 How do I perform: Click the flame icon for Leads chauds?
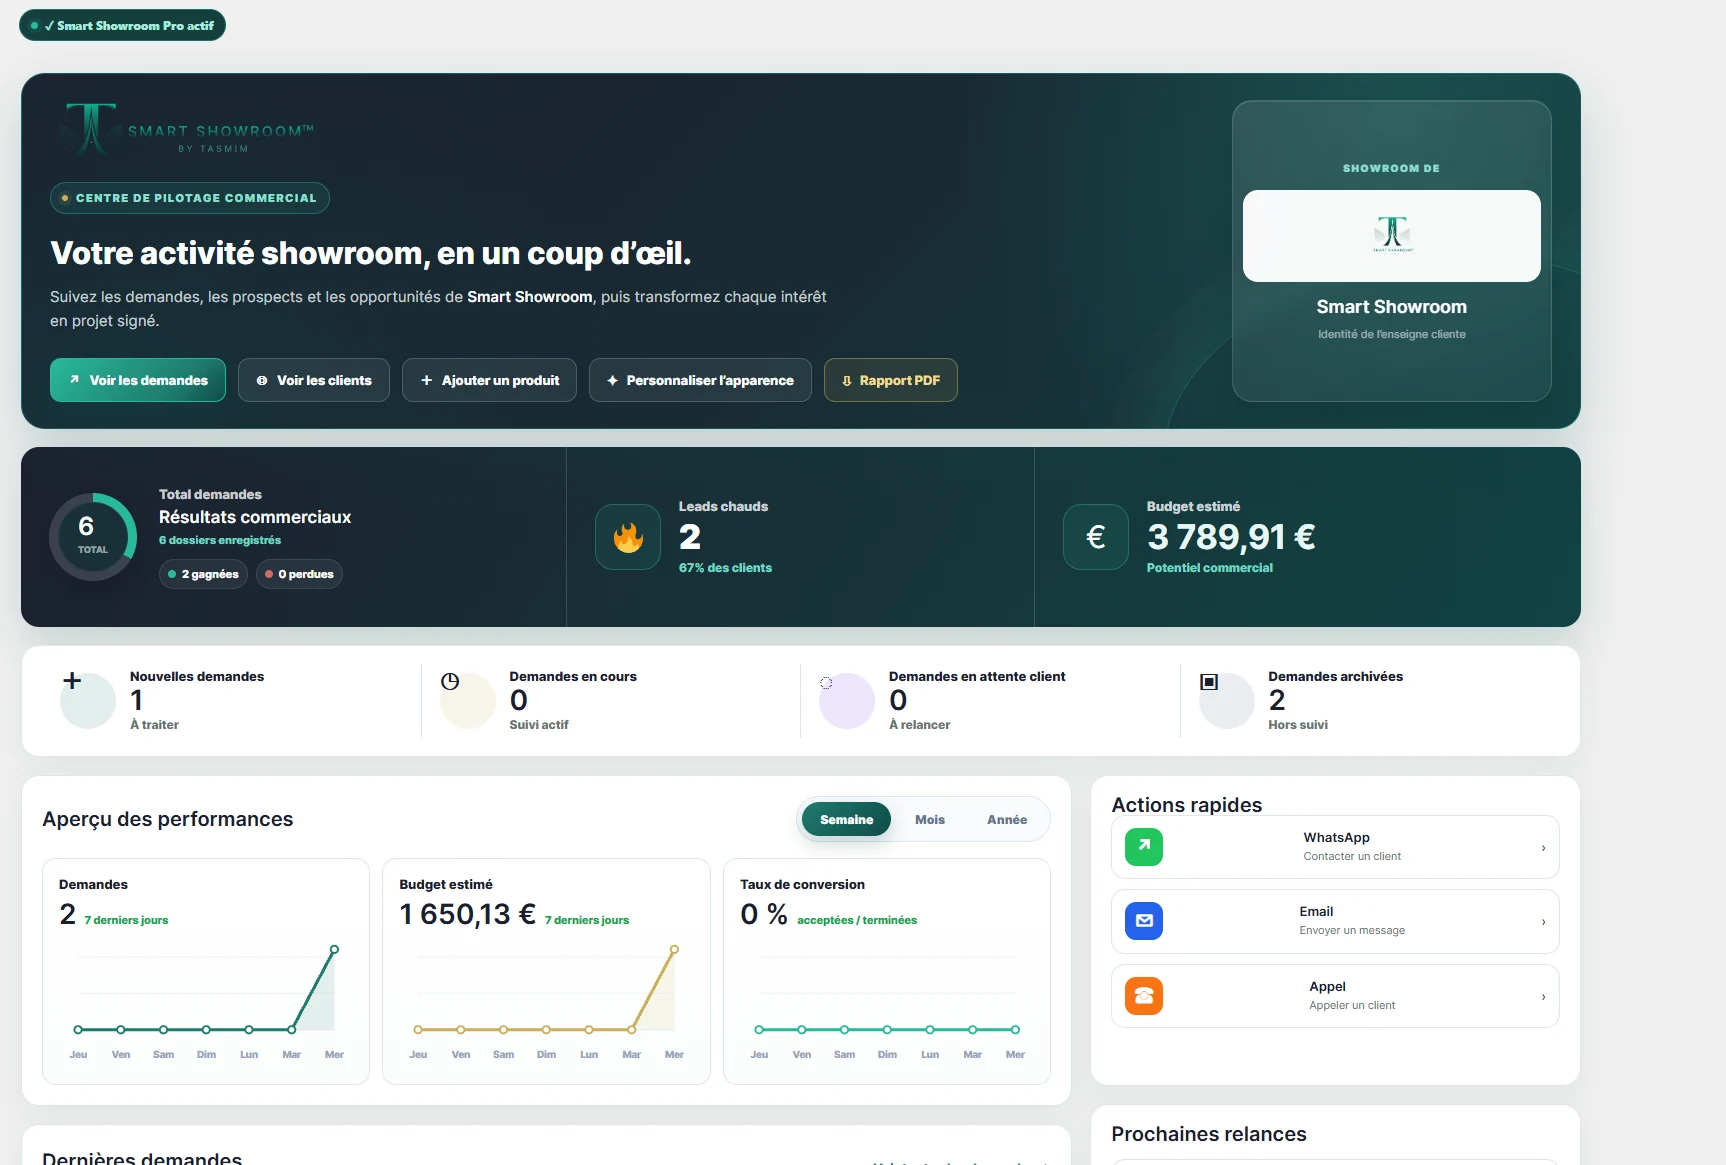click(x=628, y=537)
